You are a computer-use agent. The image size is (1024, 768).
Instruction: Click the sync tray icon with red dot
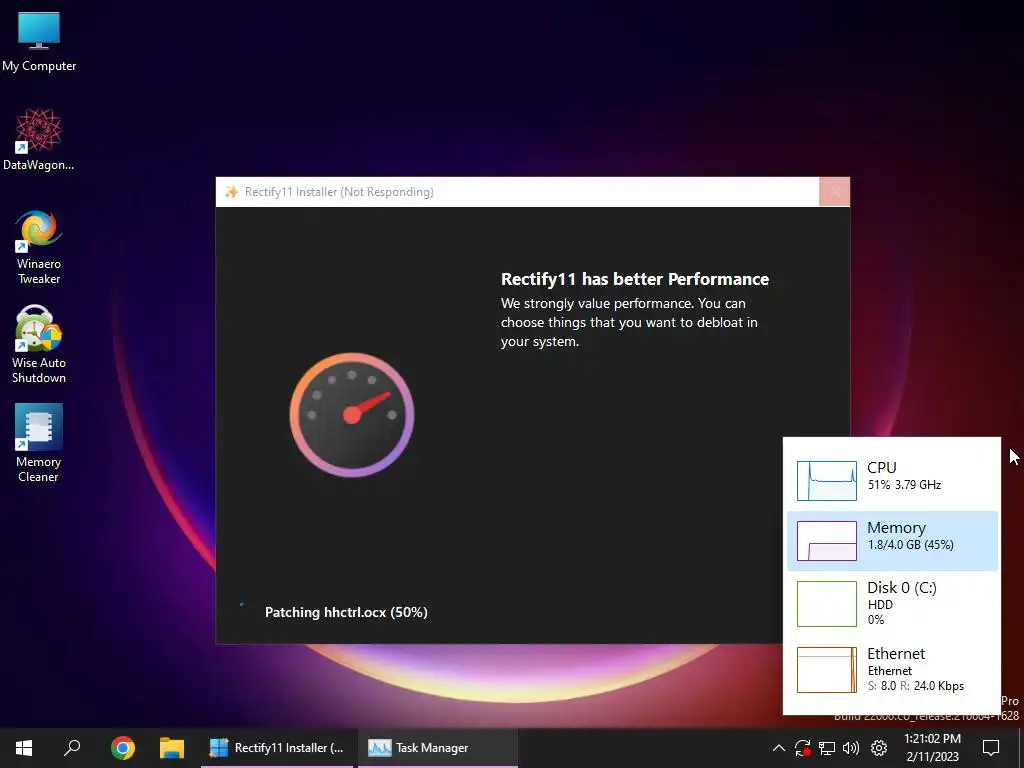(803, 748)
